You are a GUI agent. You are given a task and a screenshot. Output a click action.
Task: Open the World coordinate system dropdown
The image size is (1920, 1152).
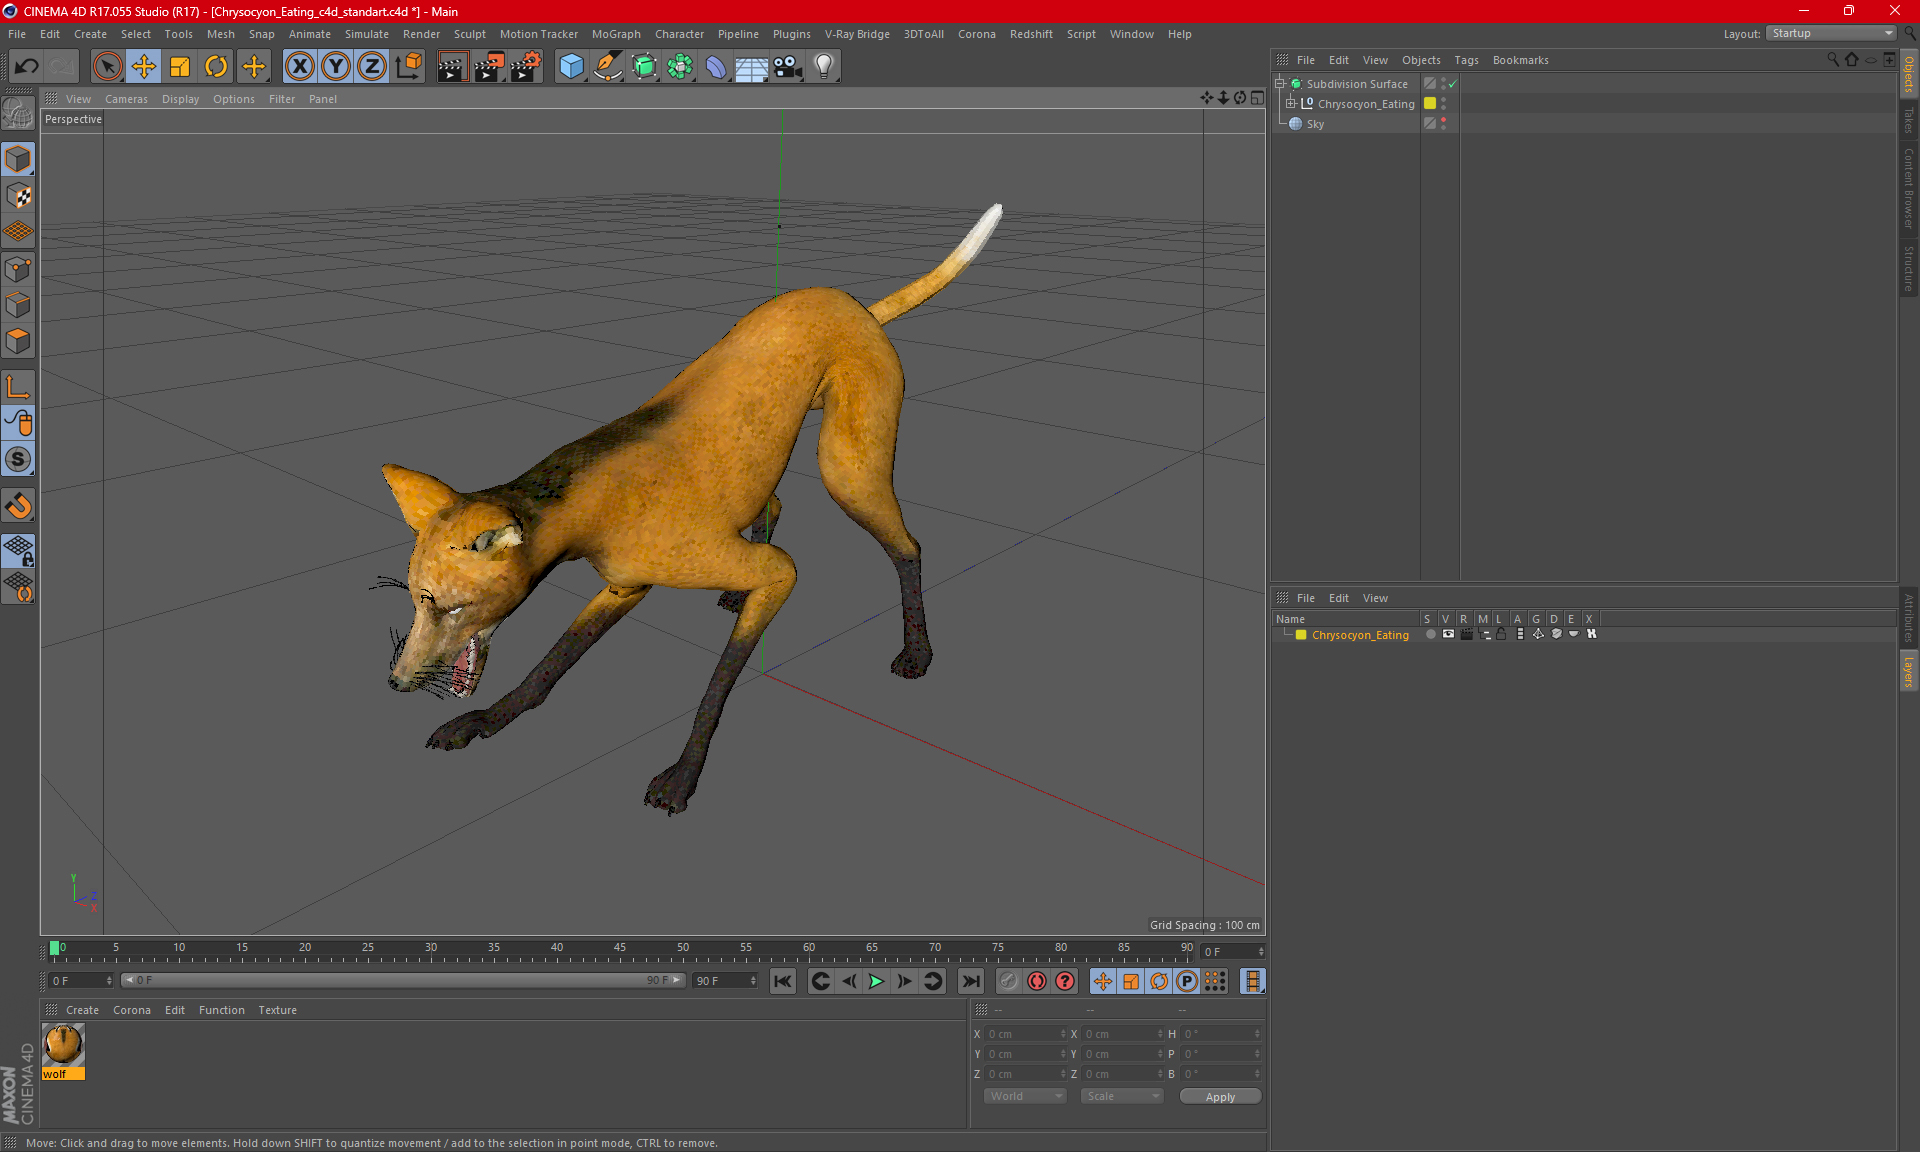[1025, 1096]
